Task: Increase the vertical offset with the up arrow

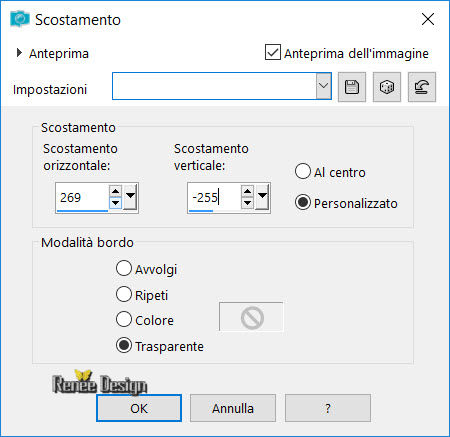Action: pos(247,191)
